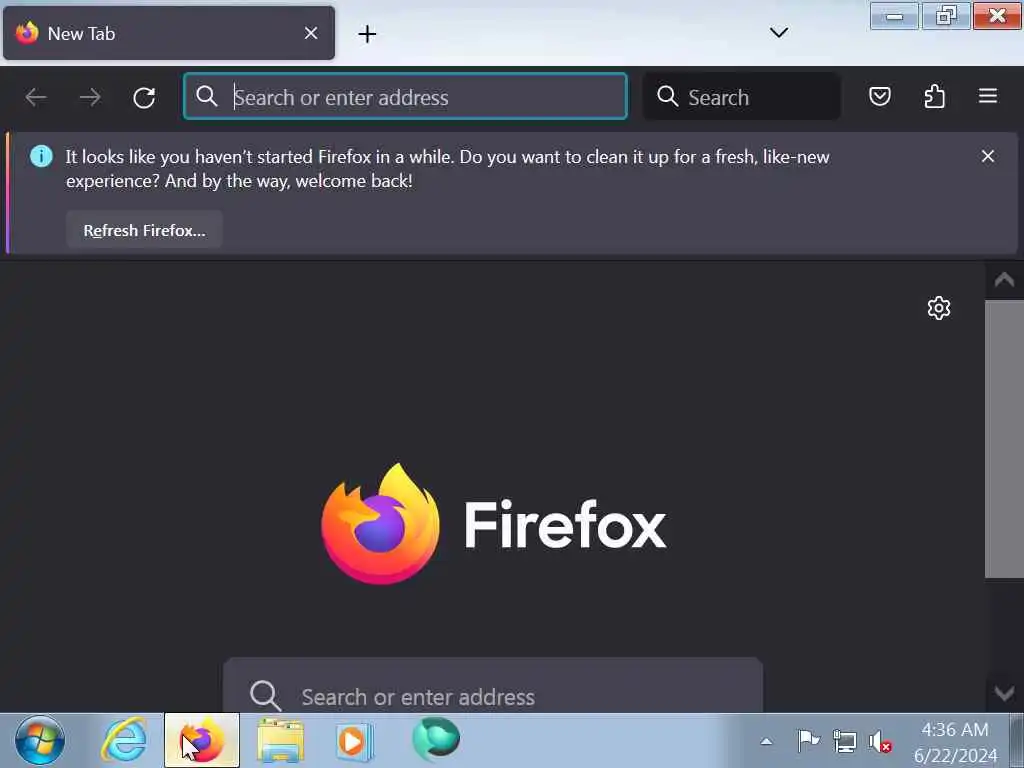Click the Refresh Firefox… button
This screenshot has width=1024, height=768.
[144, 230]
